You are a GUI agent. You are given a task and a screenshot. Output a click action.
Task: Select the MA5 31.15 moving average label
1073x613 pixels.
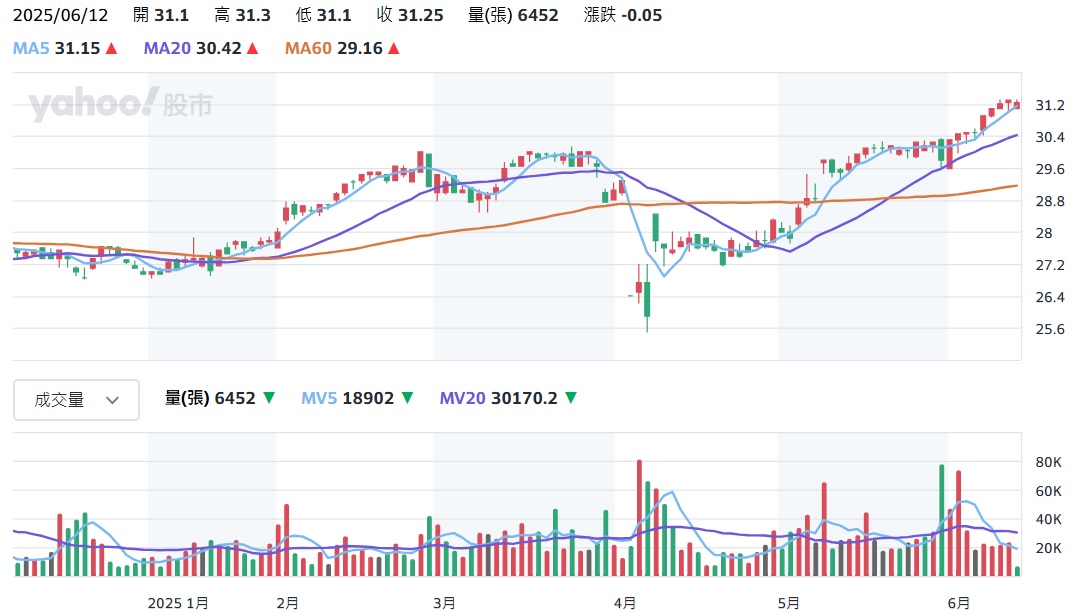(x=57, y=49)
